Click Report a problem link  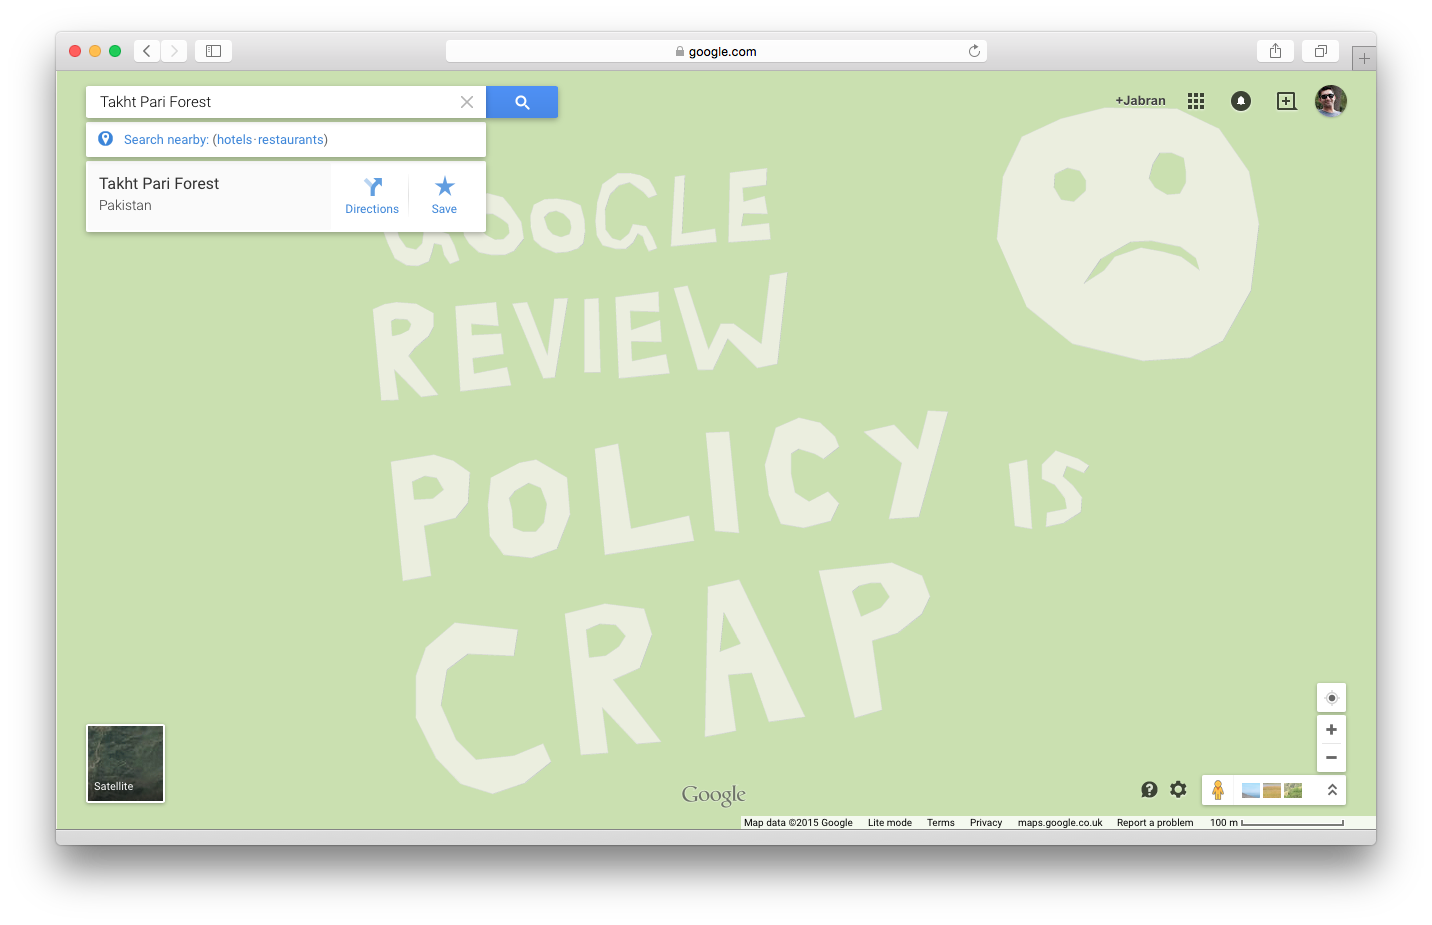pos(1155,823)
